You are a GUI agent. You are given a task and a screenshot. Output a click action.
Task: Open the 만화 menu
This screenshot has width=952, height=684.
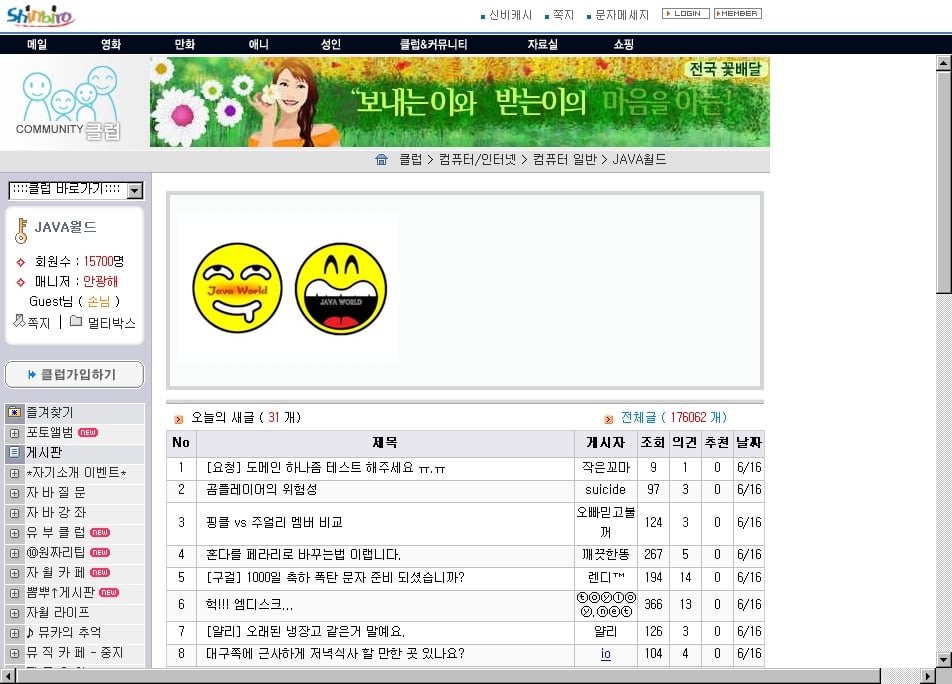click(x=185, y=44)
